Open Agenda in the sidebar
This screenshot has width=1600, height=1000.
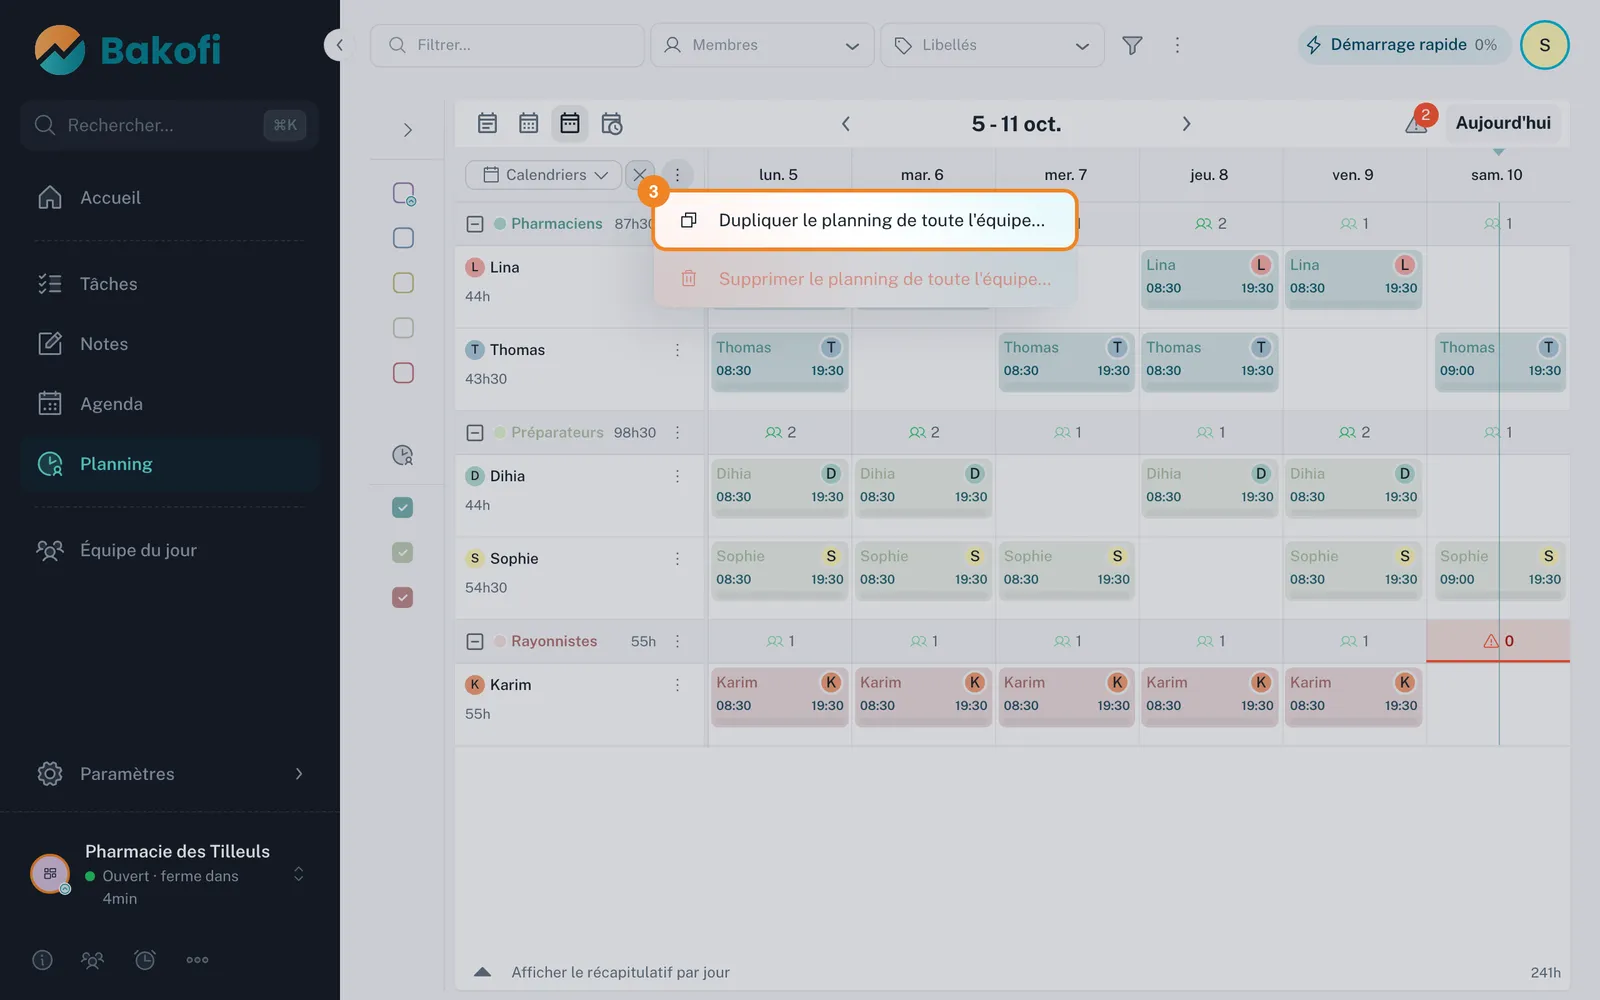point(170,404)
